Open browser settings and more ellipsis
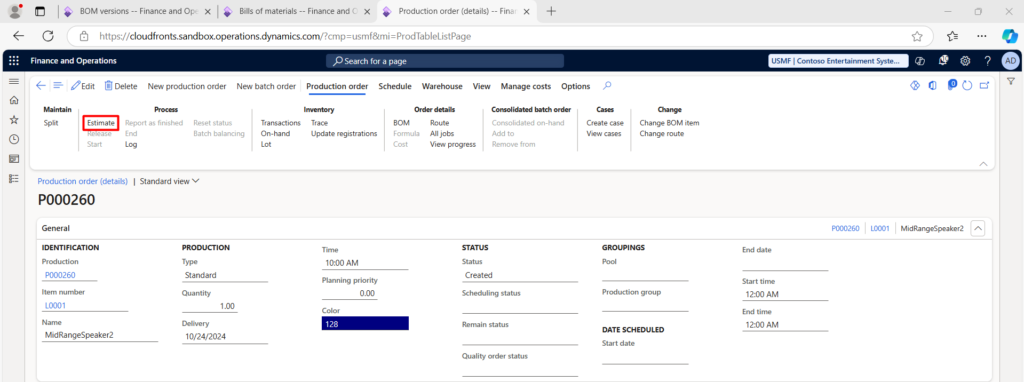Image resolution: width=1024 pixels, height=382 pixels. pos(982,37)
